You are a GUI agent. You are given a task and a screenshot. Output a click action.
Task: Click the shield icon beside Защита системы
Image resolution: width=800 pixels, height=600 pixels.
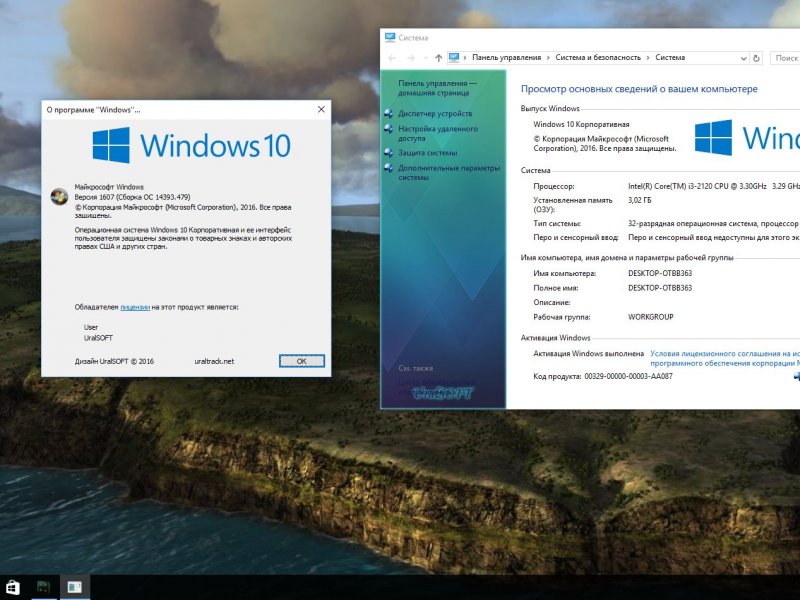389,153
